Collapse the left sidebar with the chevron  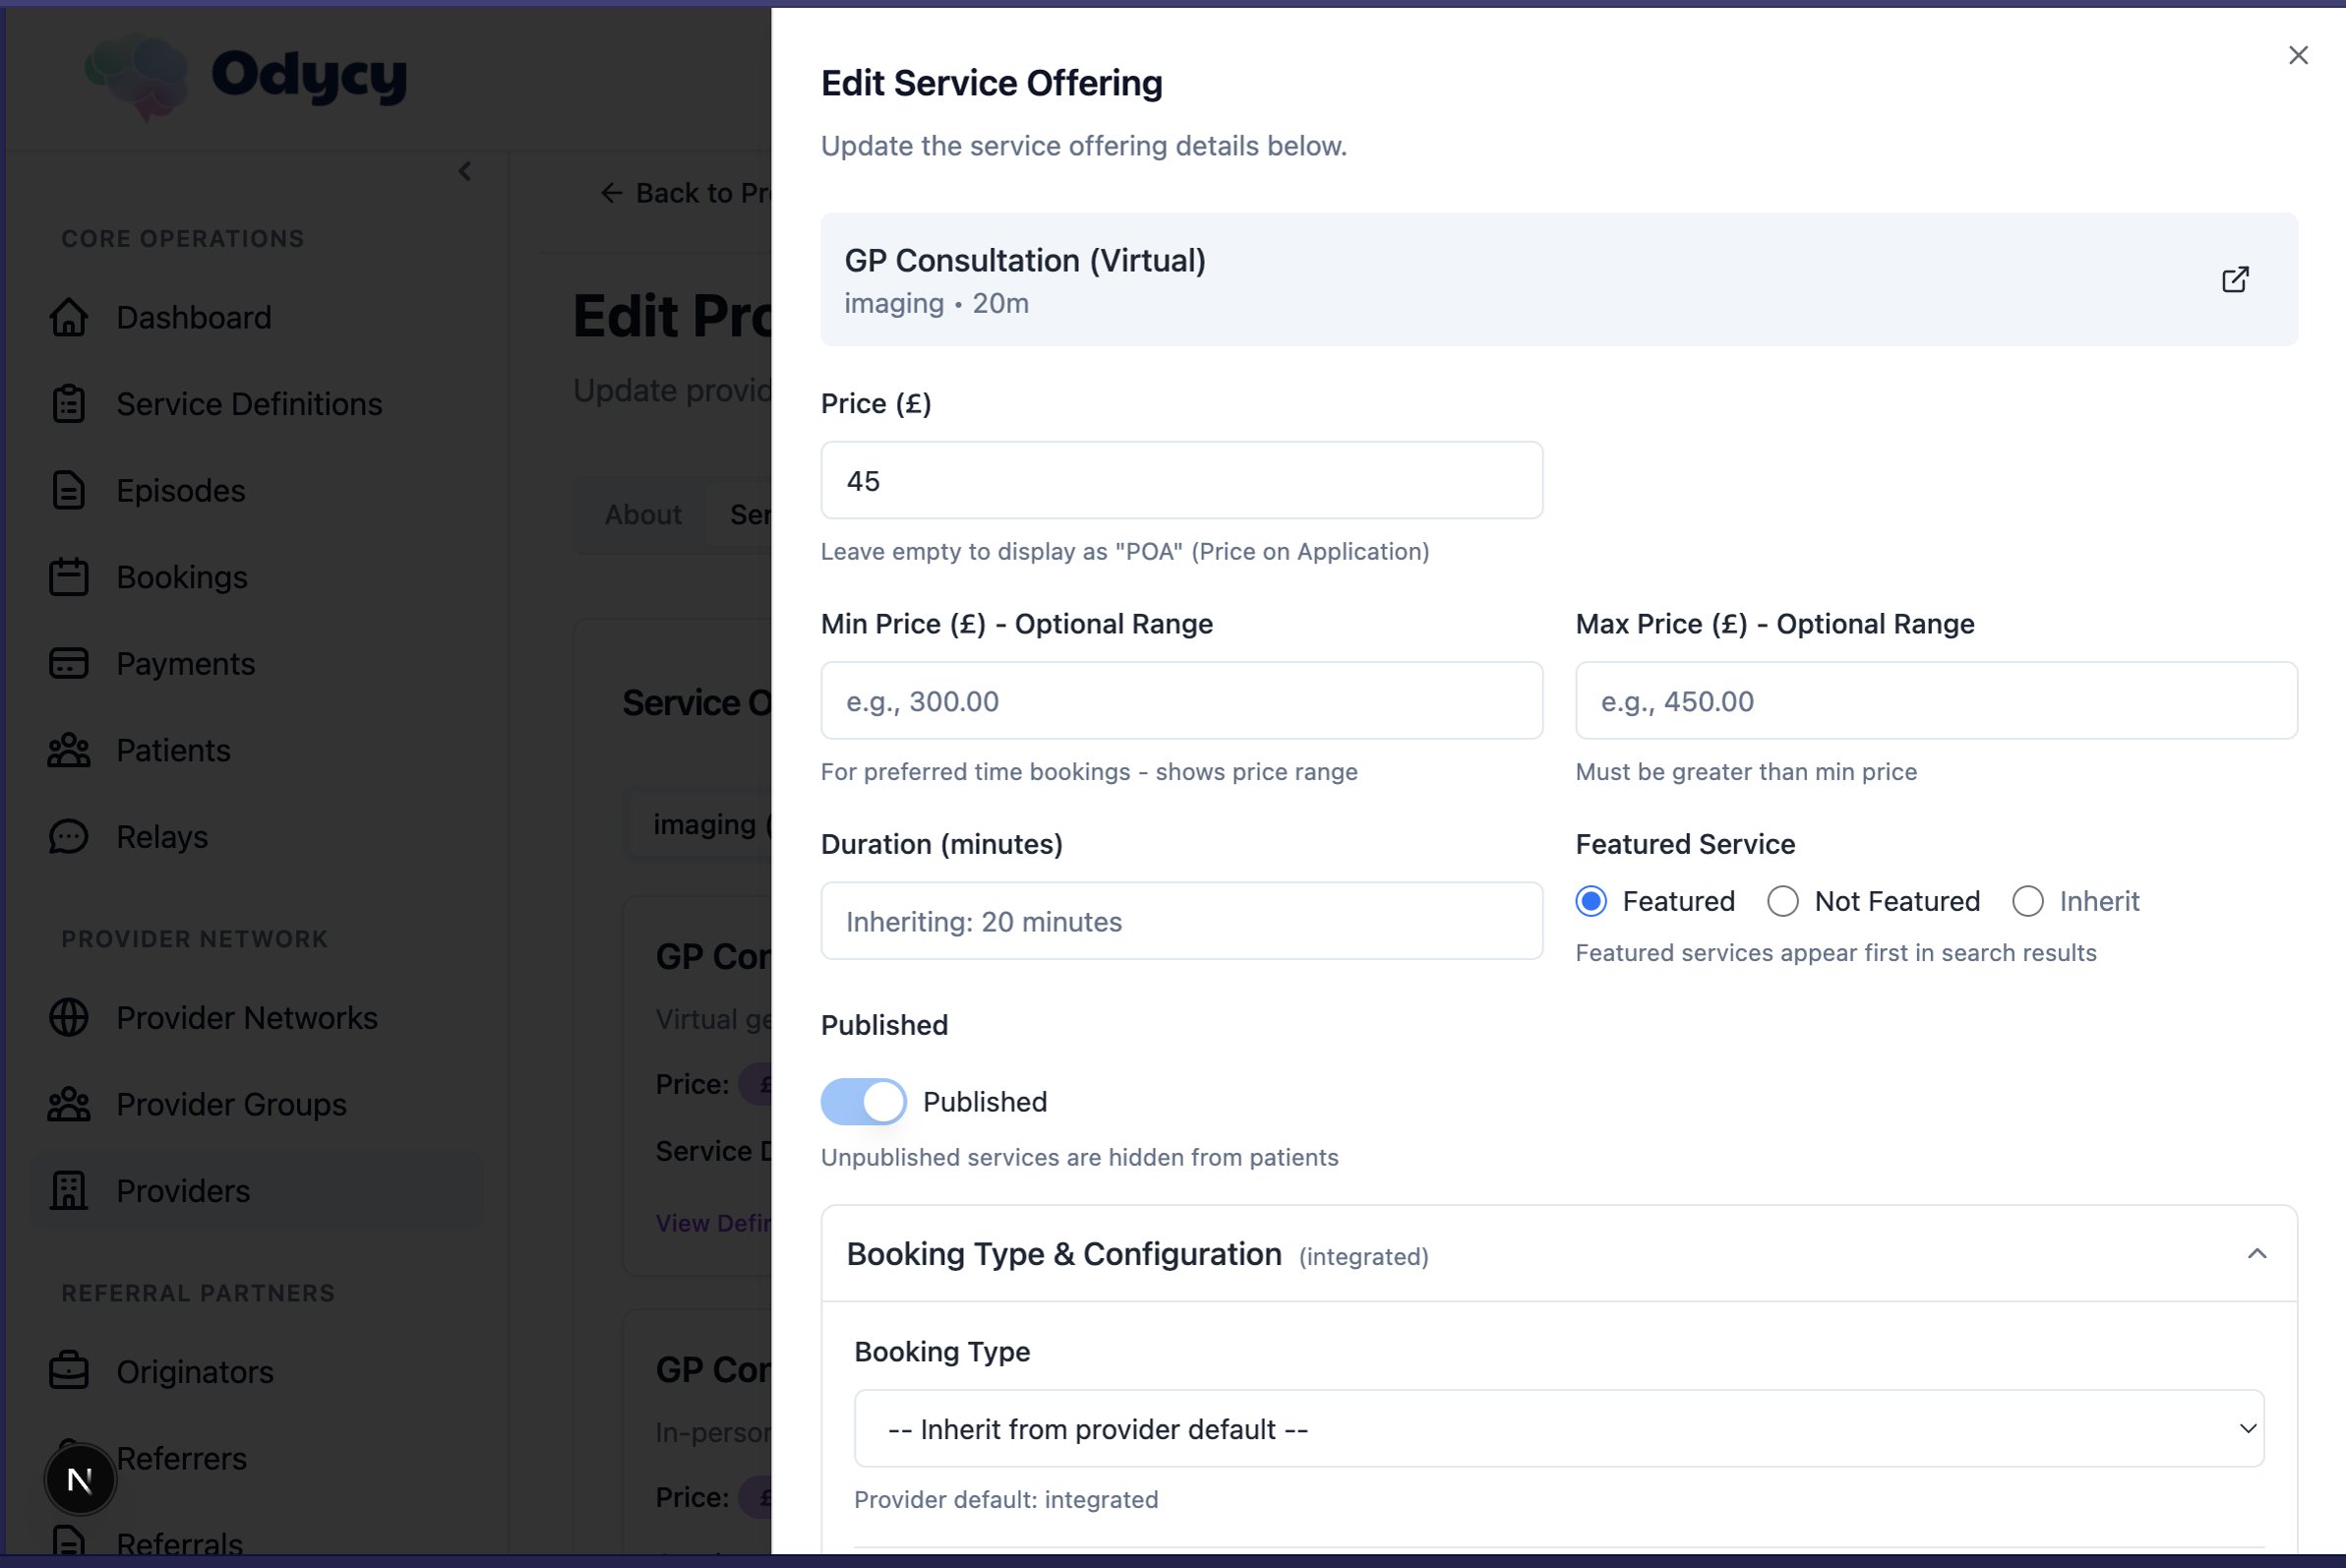coord(465,171)
